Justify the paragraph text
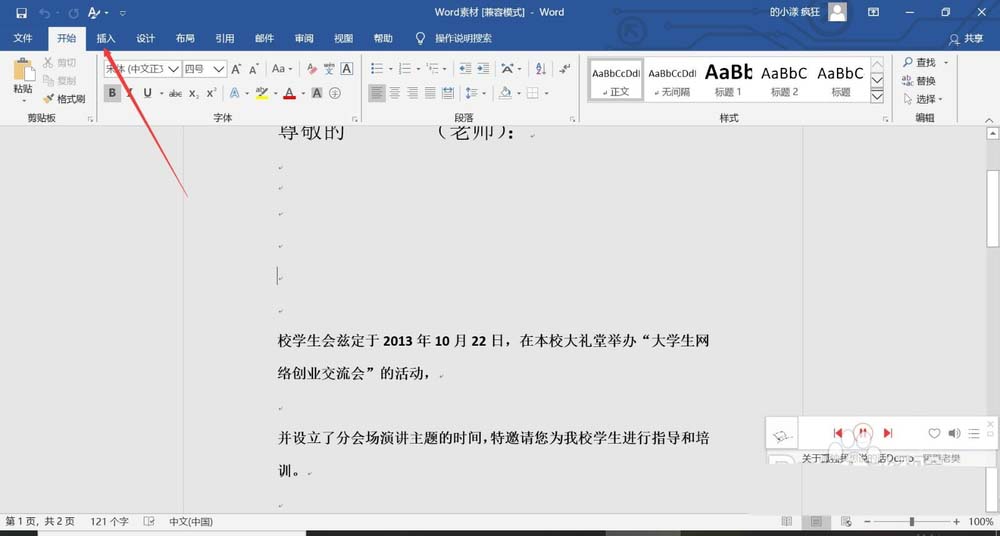The height and width of the screenshot is (536, 1000). tap(430, 93)
